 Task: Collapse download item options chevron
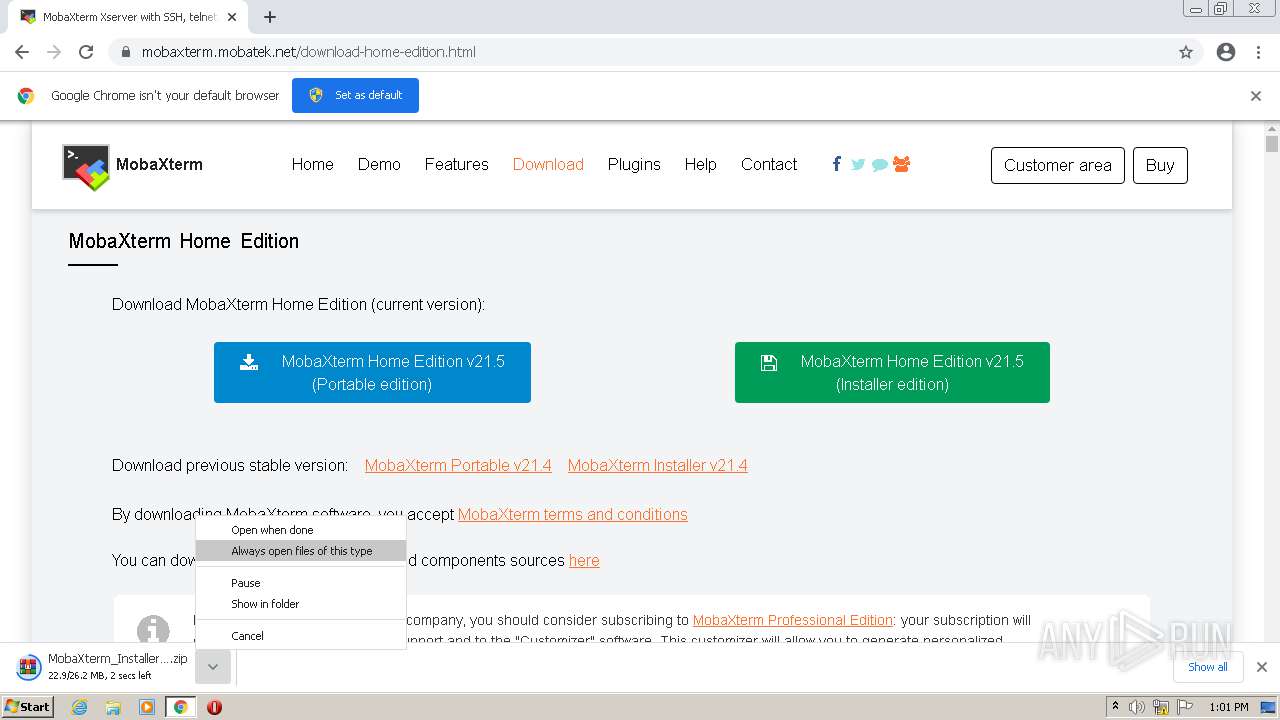pyautogui.click(x=213, y=667)
